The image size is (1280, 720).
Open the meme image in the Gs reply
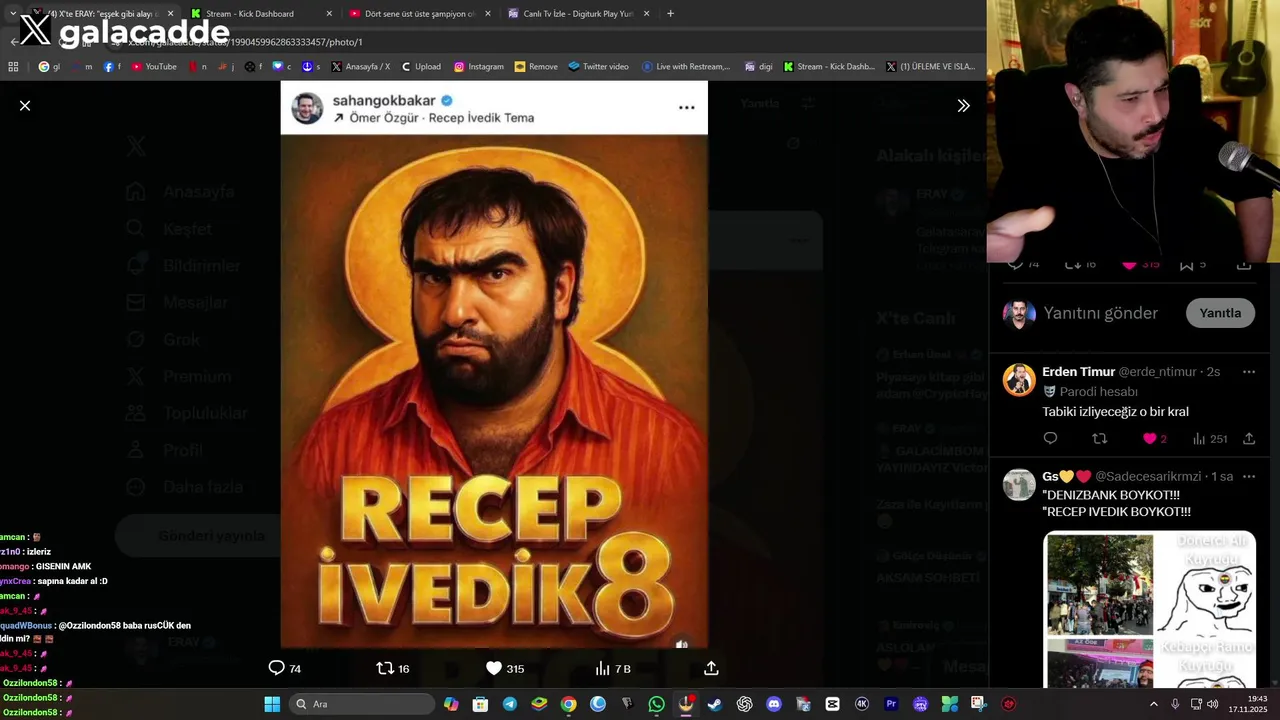pos(1149,609)
